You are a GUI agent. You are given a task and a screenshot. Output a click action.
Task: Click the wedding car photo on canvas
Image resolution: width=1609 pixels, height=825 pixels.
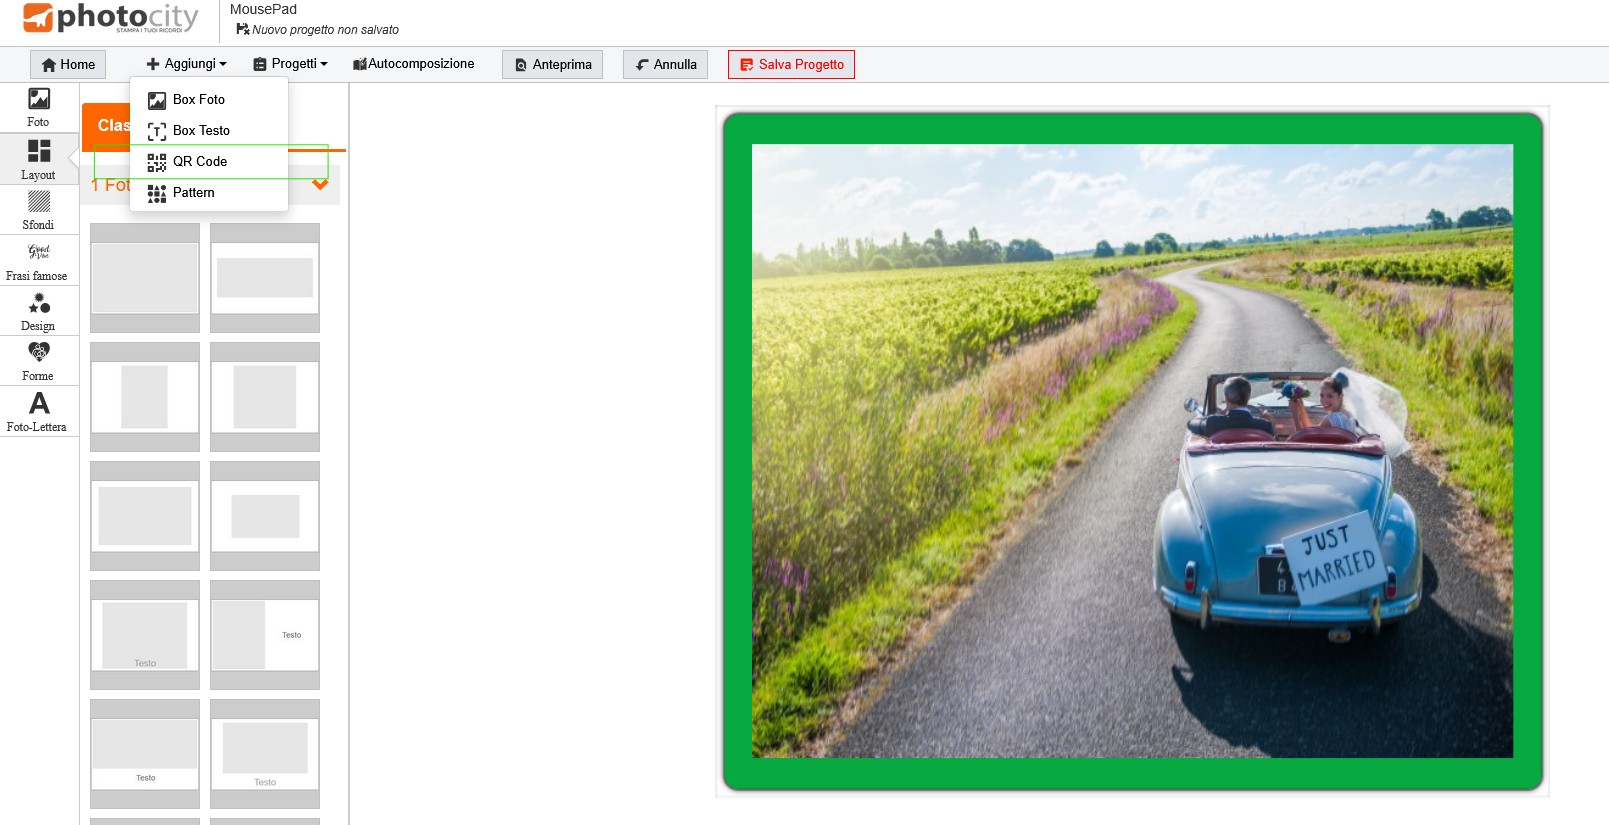click(1132, 451)
